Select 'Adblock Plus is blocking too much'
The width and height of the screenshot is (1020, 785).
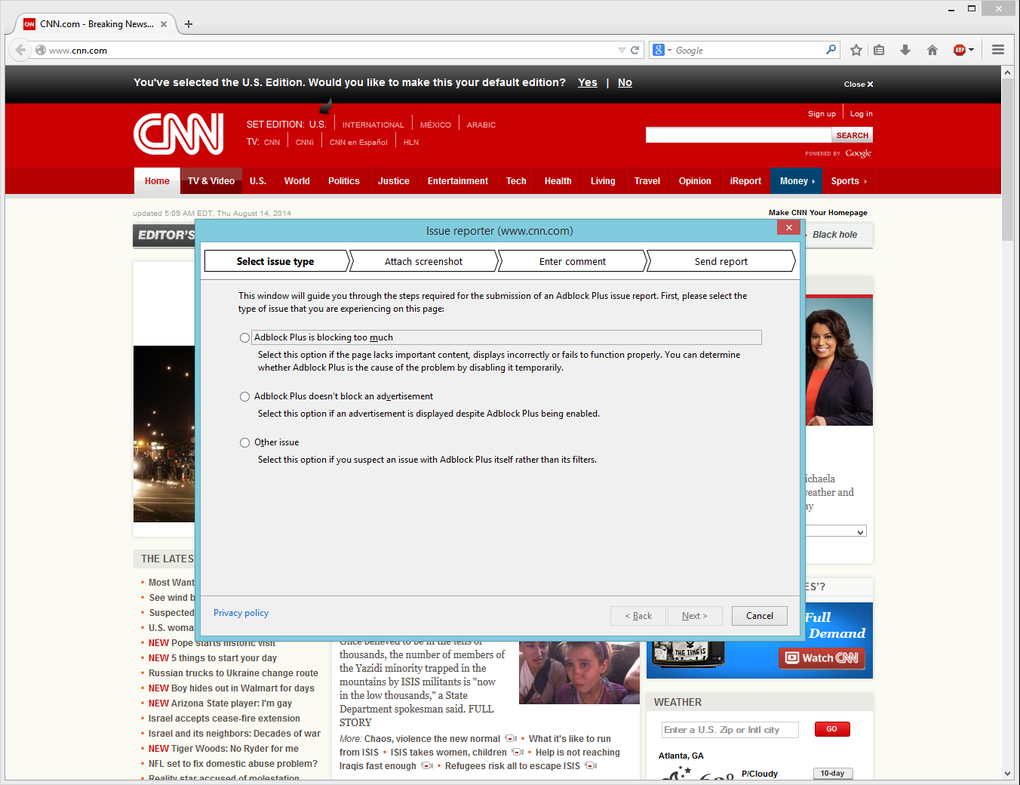pyautogui.click(x=244, y=337)
